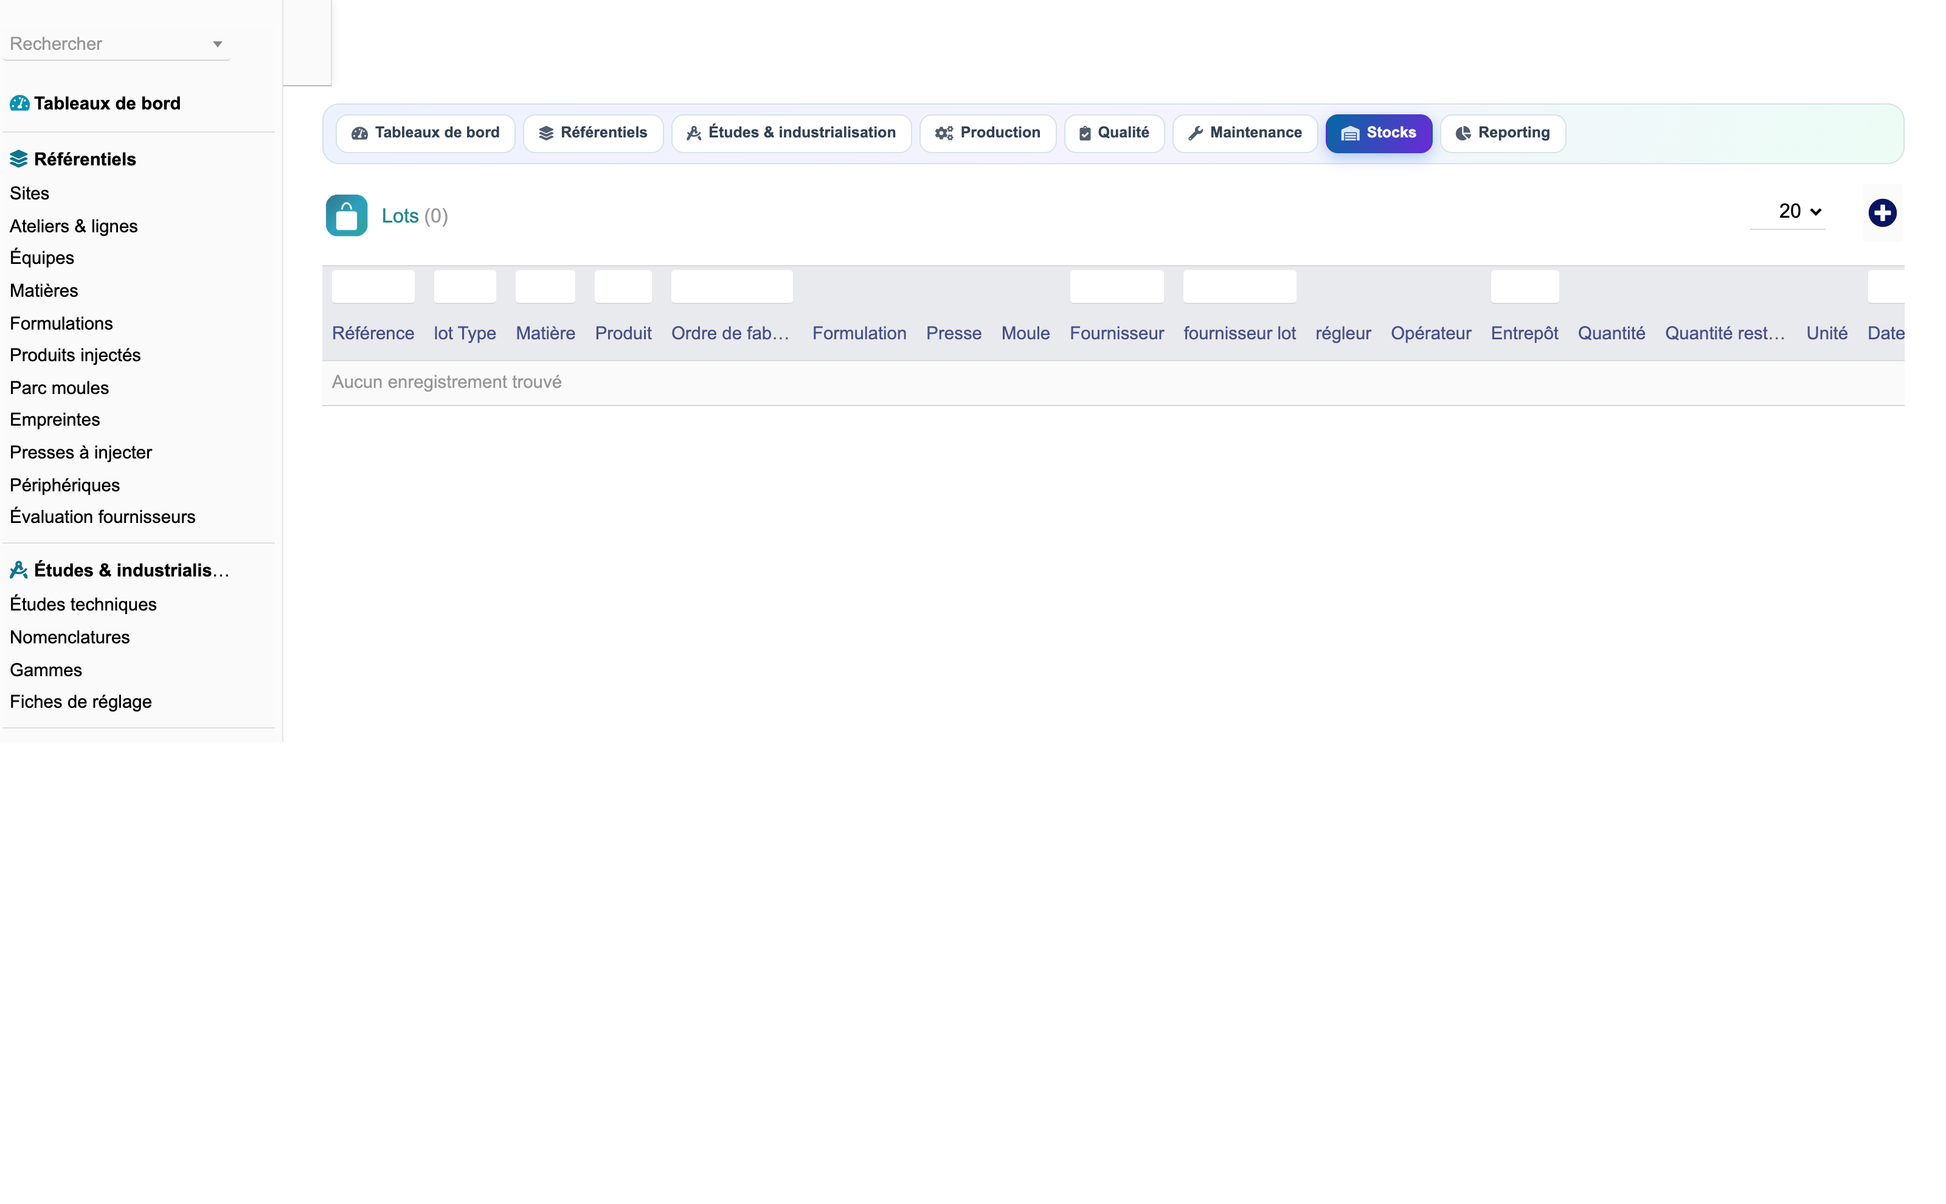The image size is (1946, 1204).
Task: Click the Fournisseur column header
Action: (x=1117, y=333)
